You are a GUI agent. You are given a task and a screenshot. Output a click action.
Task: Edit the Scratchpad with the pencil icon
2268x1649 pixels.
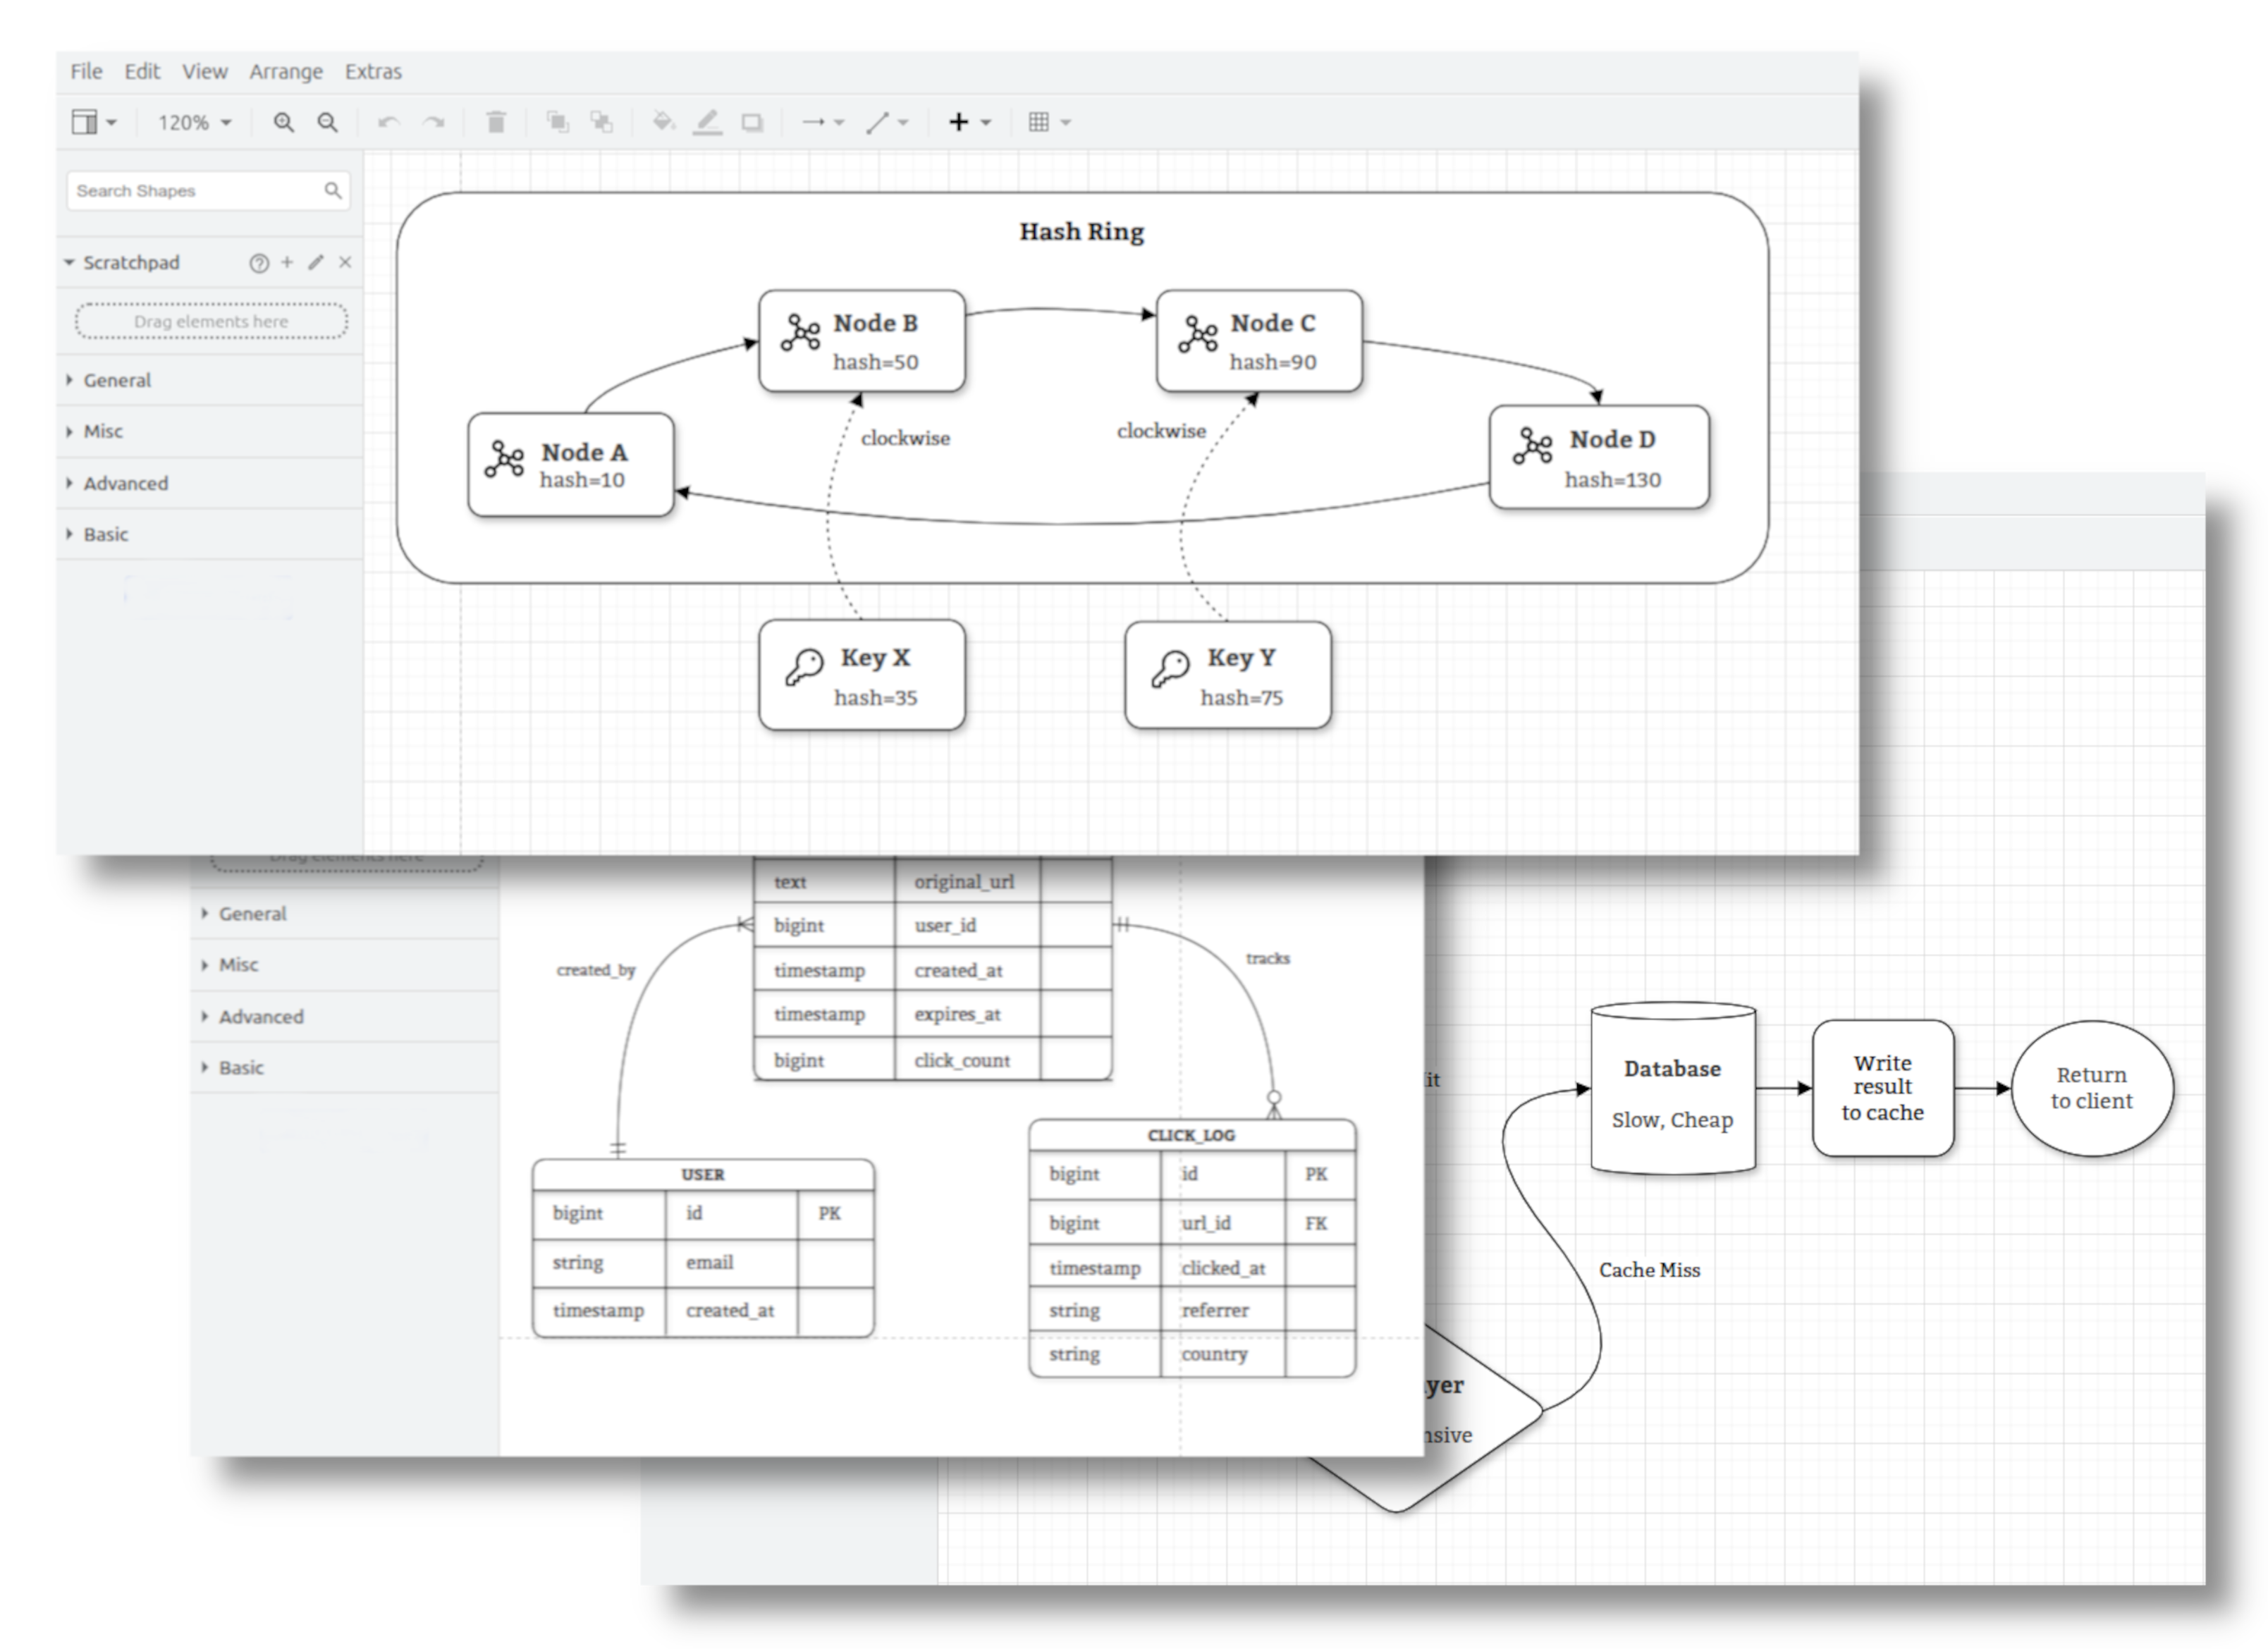[316, 262]
